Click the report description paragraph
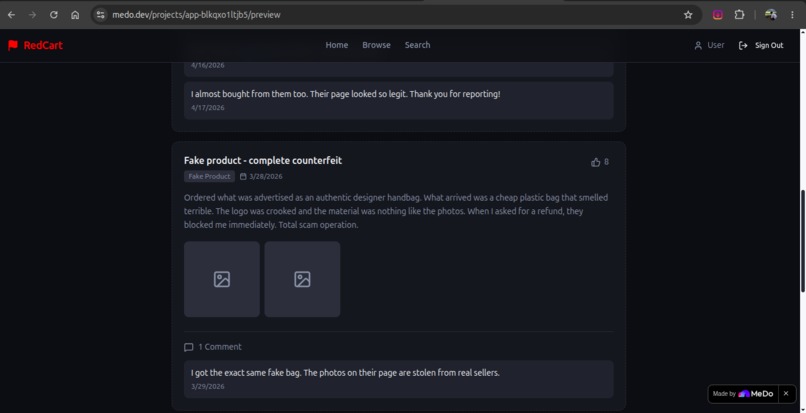Screen dimensions: 806x413 tap(396, 211)
